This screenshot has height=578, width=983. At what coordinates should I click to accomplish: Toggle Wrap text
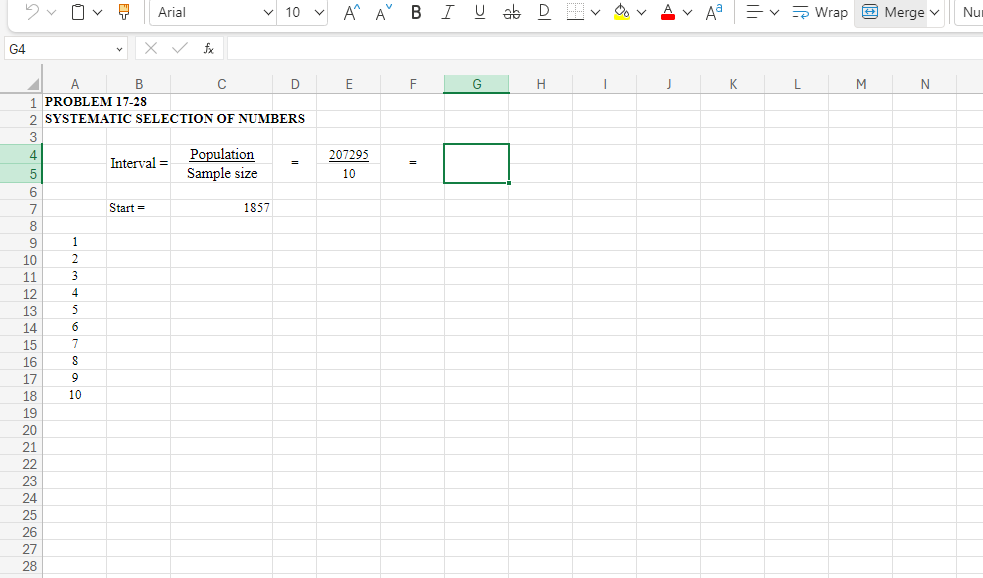point(819,12)
